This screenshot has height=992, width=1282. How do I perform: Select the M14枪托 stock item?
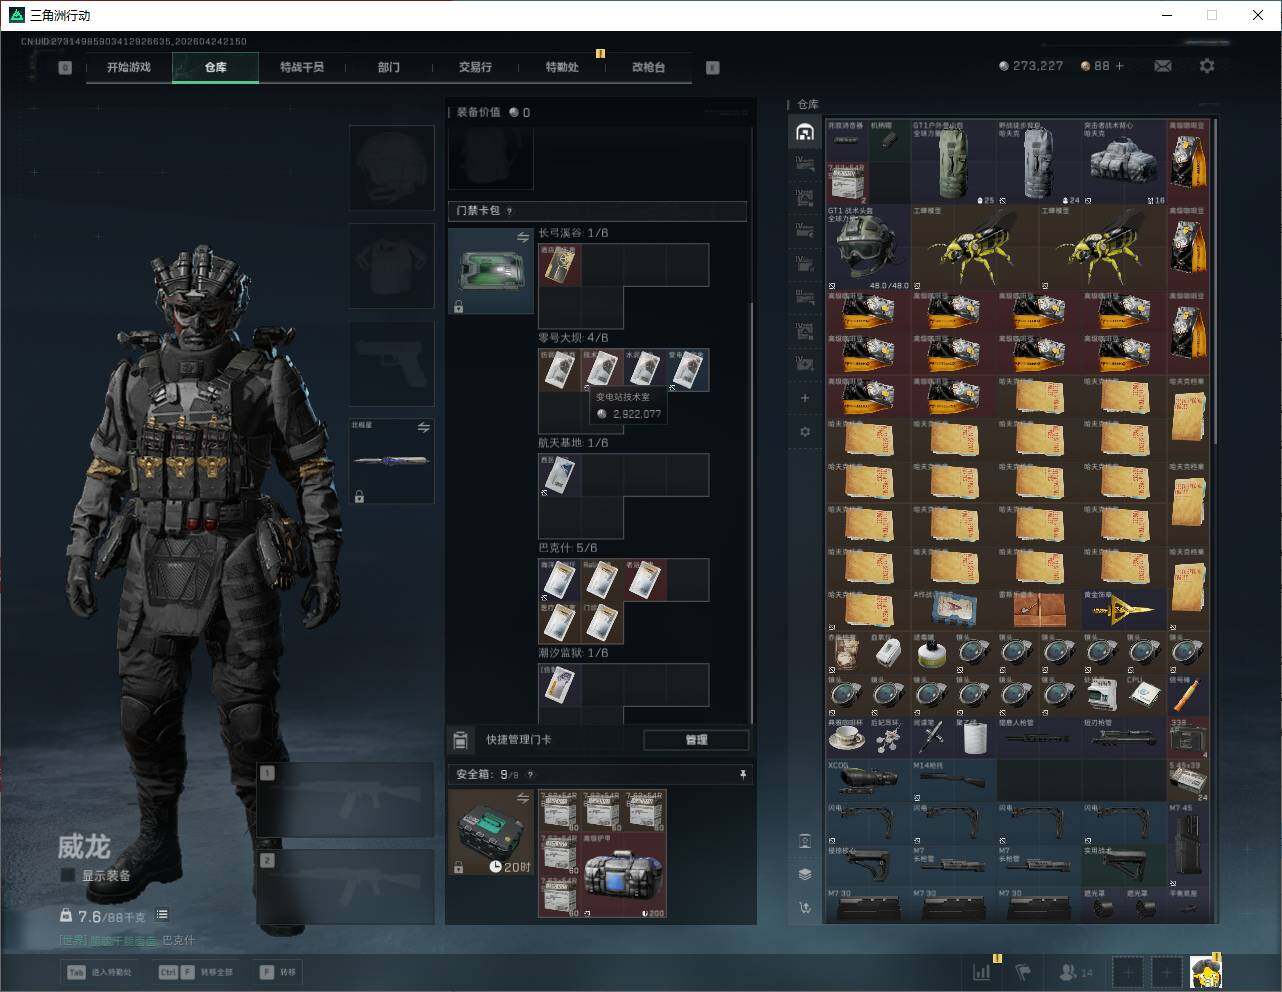click(953, 780)
